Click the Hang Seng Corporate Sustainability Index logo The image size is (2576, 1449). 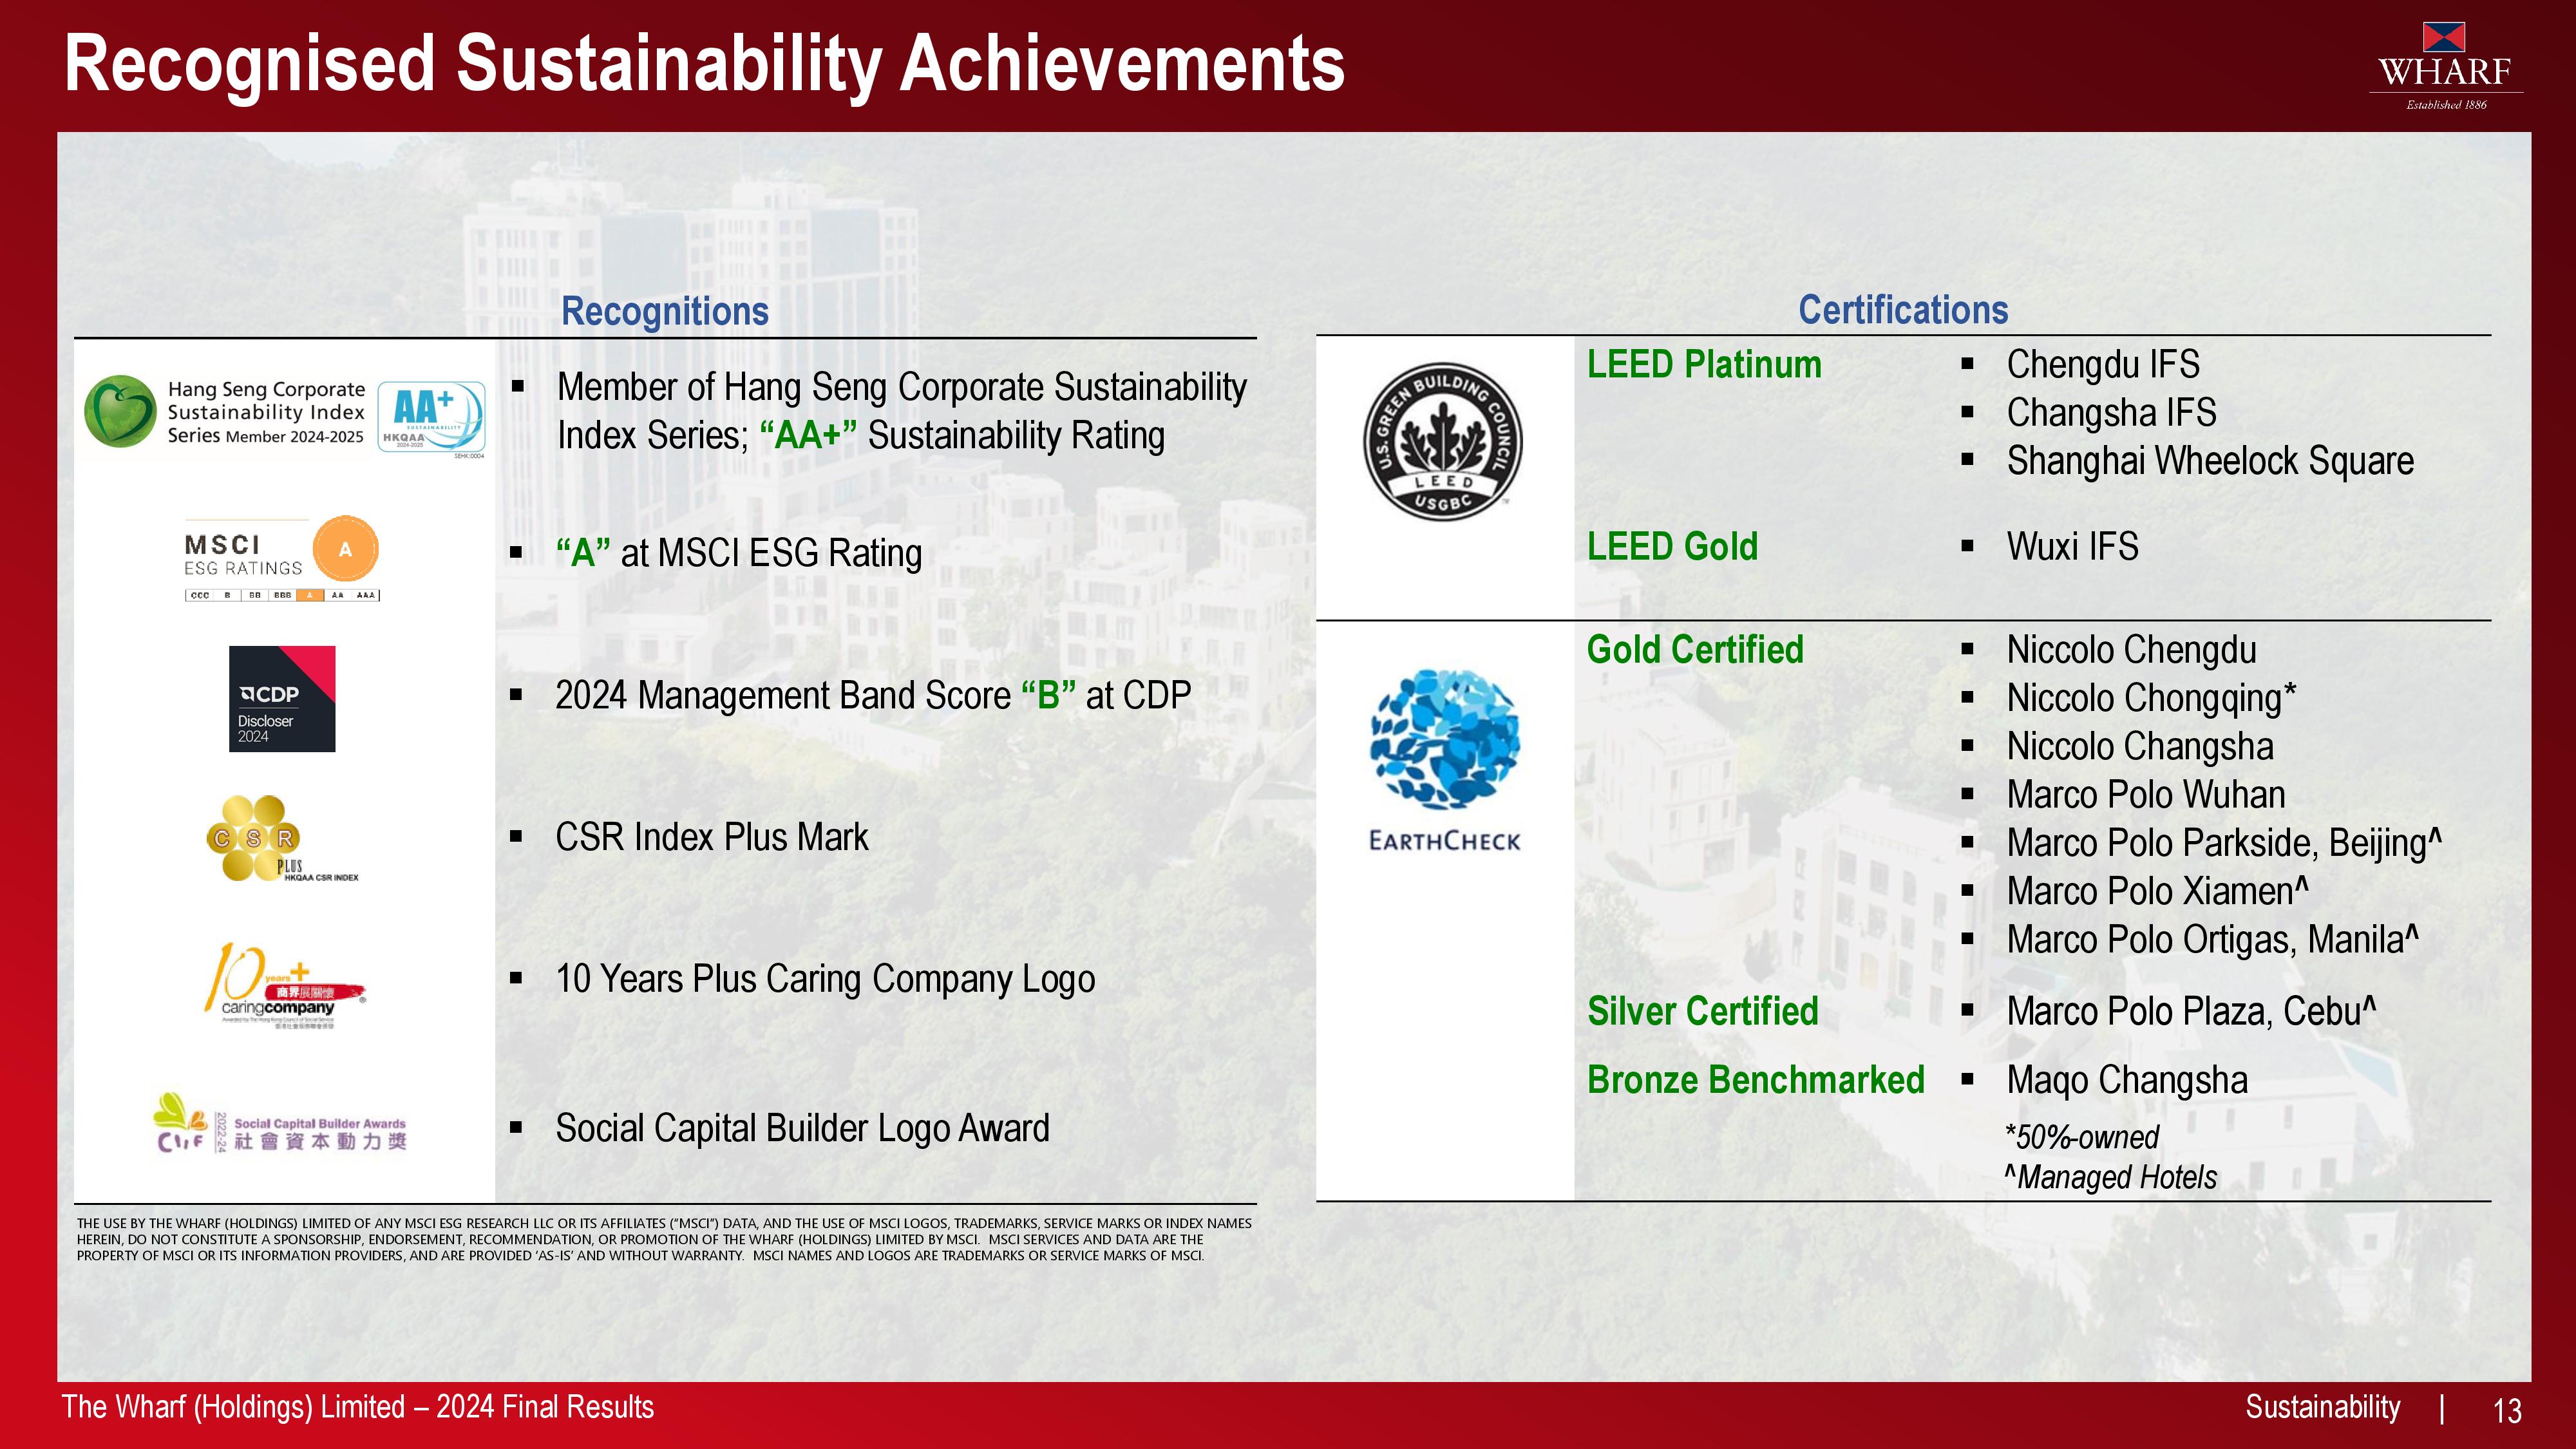225,411
